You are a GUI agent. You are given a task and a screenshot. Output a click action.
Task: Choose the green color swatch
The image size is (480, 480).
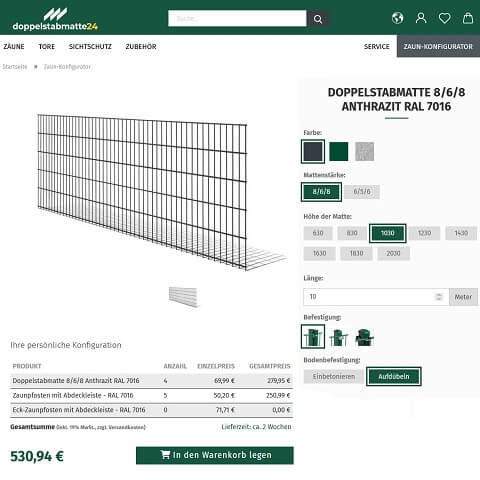[339, 151]
